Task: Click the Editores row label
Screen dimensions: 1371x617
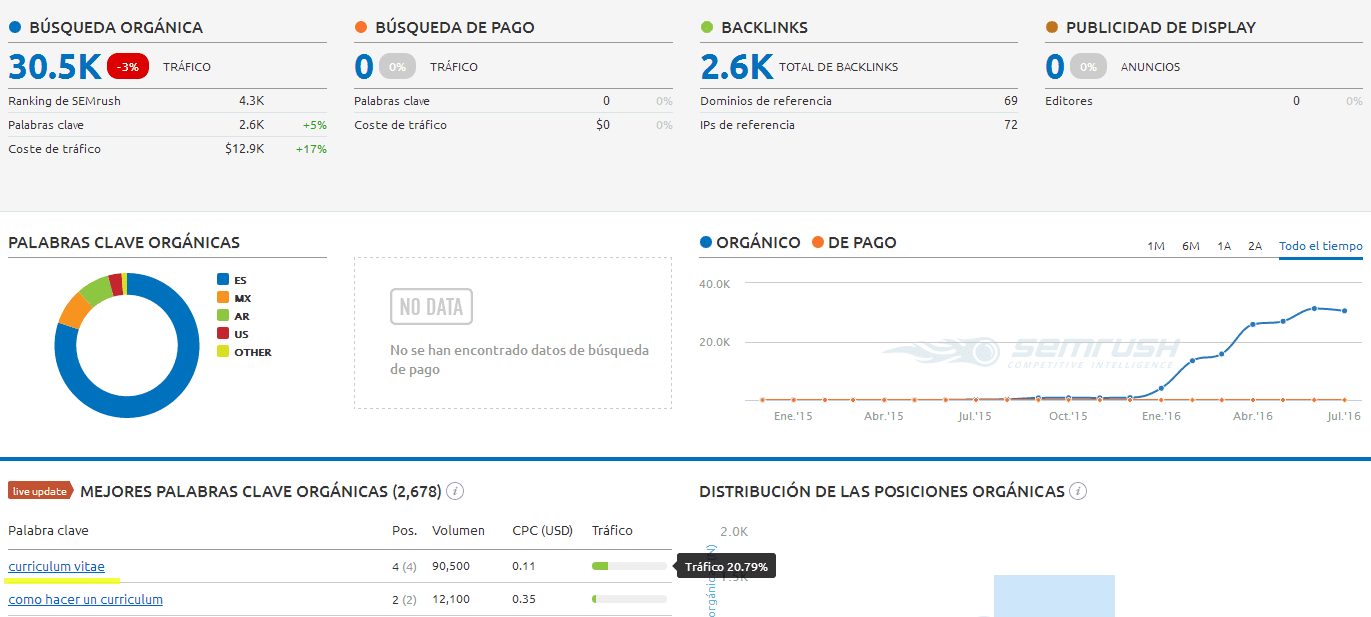Action: pos(1069,101)
